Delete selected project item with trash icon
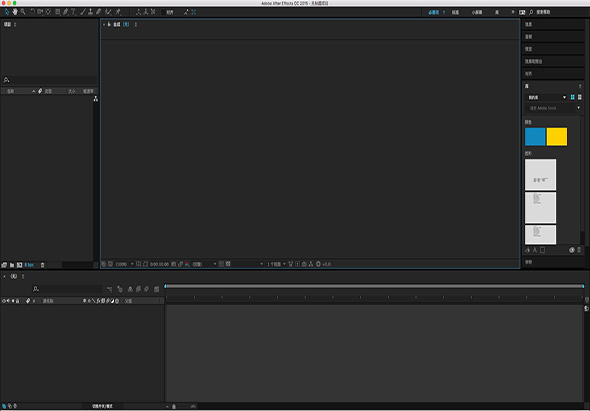Screen dimensions: 590x411 pos(43,265)
